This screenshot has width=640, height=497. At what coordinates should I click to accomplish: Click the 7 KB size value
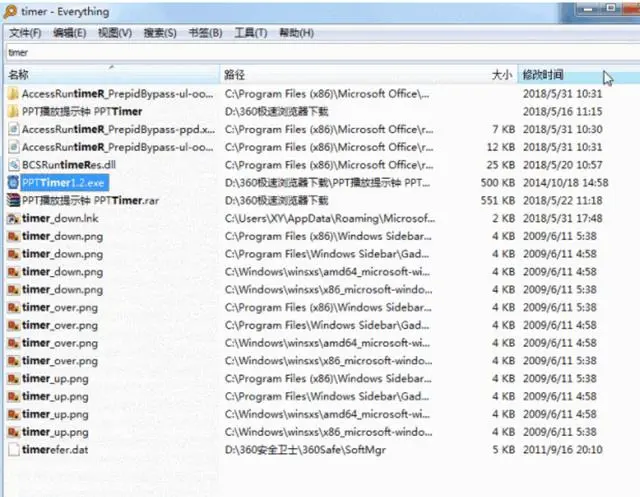pos(503,129)
